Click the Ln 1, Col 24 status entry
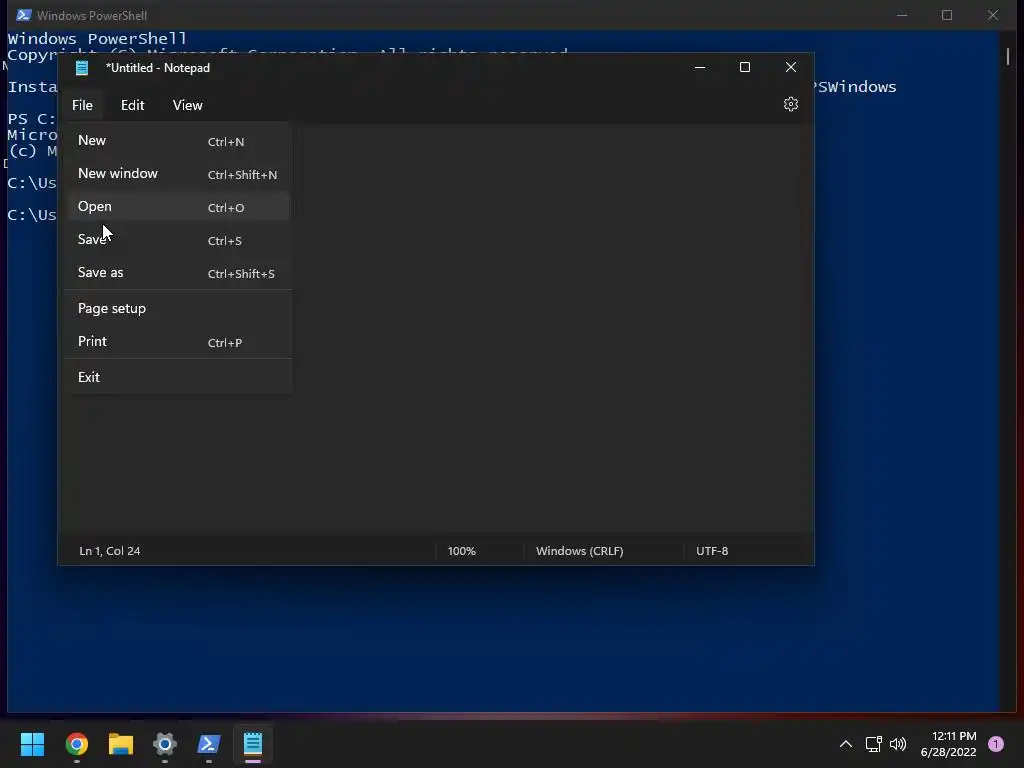 110,551
